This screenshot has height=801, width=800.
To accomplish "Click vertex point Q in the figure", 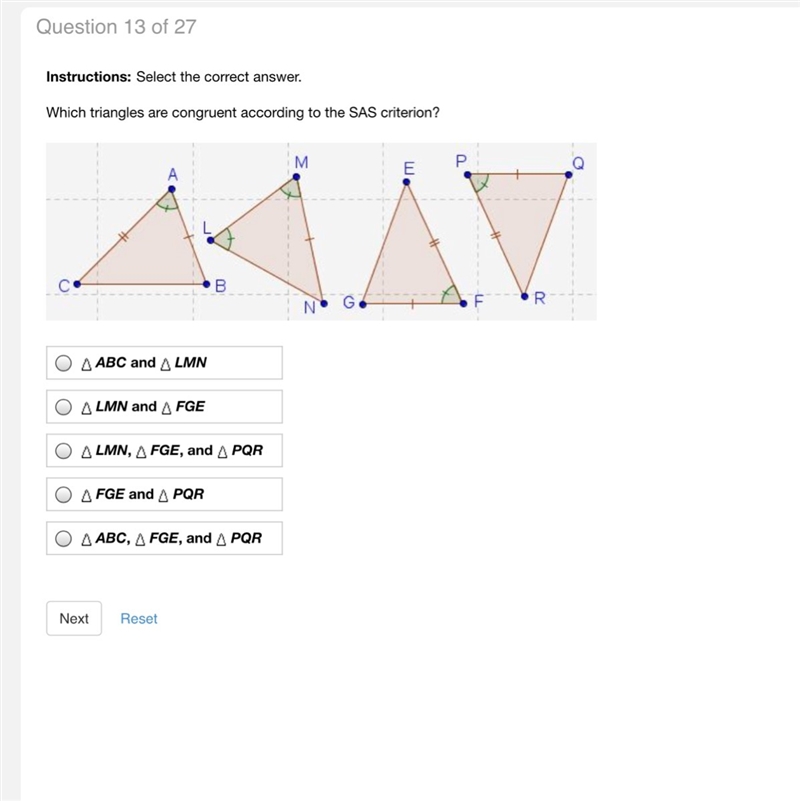I will coord(569,175).
